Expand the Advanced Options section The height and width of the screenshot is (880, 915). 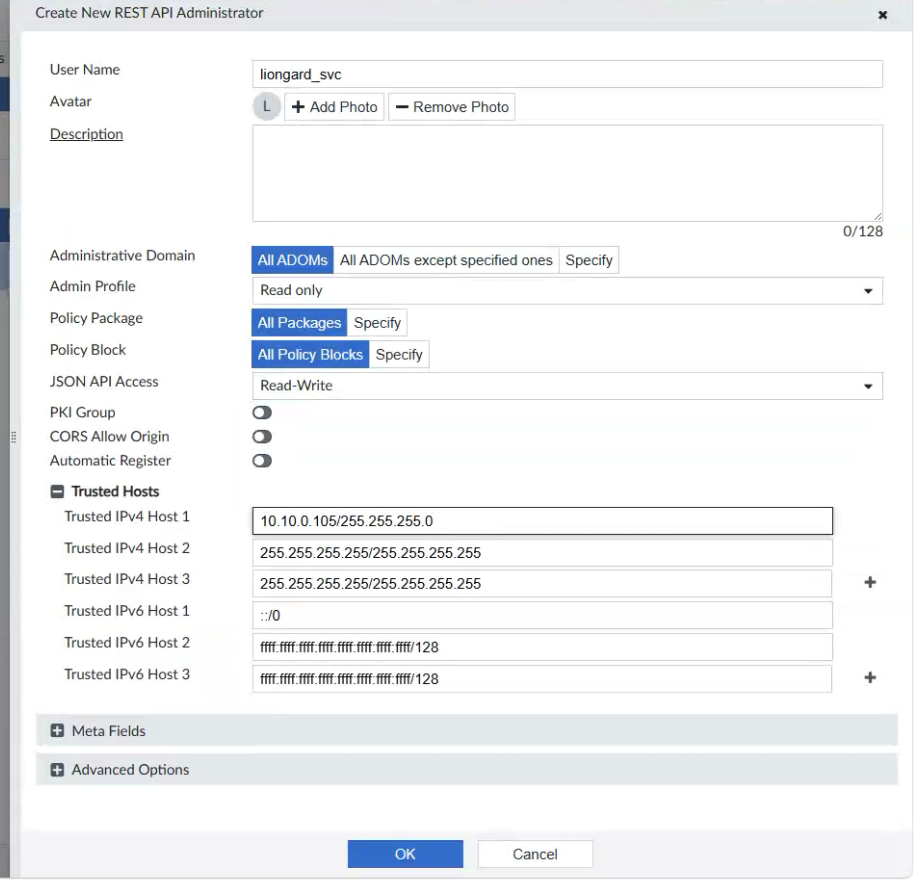pyautogui.click(x=57, y=770)
